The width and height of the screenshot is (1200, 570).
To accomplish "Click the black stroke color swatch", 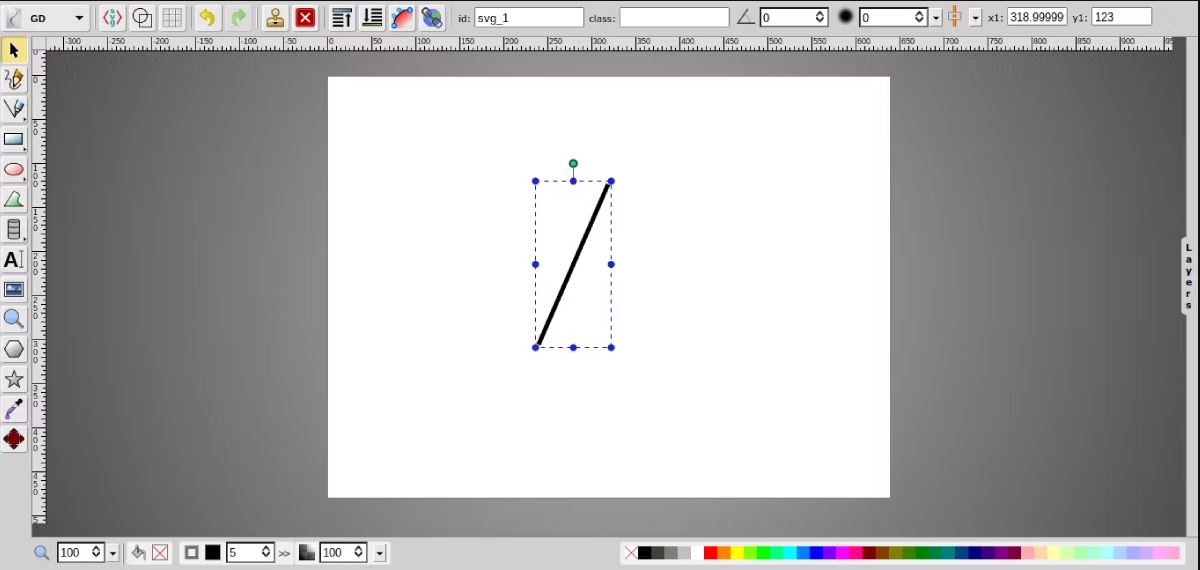I will click(213, 552).
